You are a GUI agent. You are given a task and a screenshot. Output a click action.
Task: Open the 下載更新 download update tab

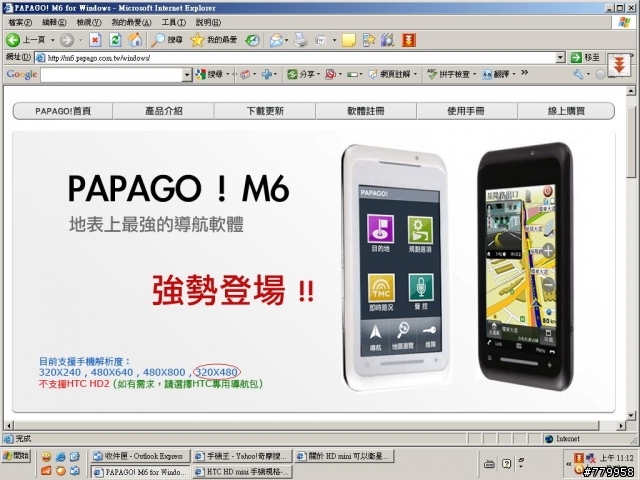265,111
